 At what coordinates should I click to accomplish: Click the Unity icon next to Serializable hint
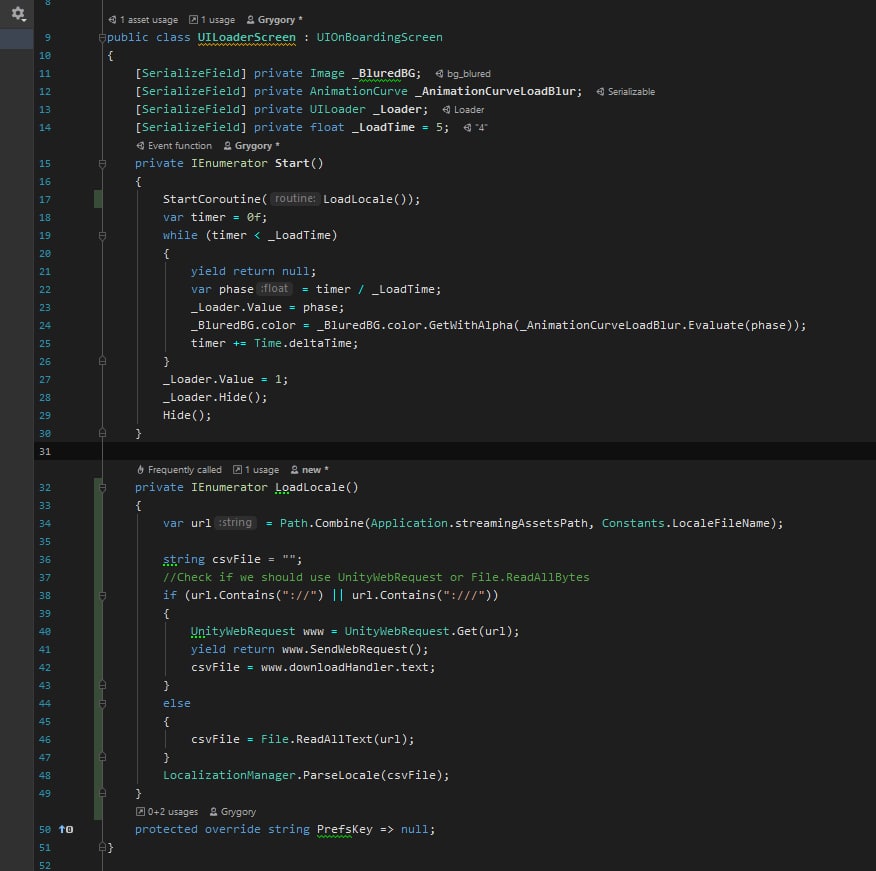point(600,92)
